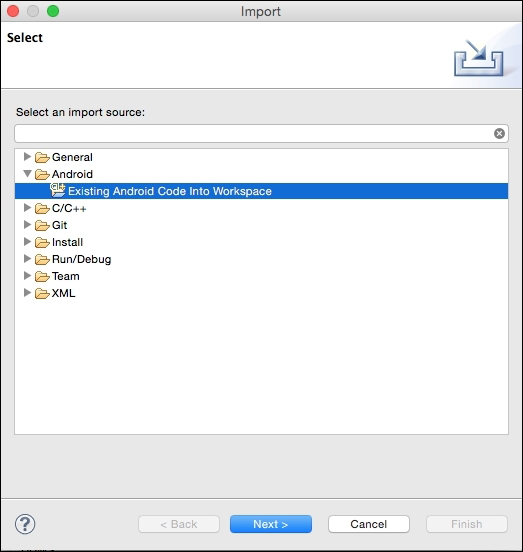The height and width of the screenshot is (552, 523).
Task: Click the Android folder icon
Action: coord(42,174)
